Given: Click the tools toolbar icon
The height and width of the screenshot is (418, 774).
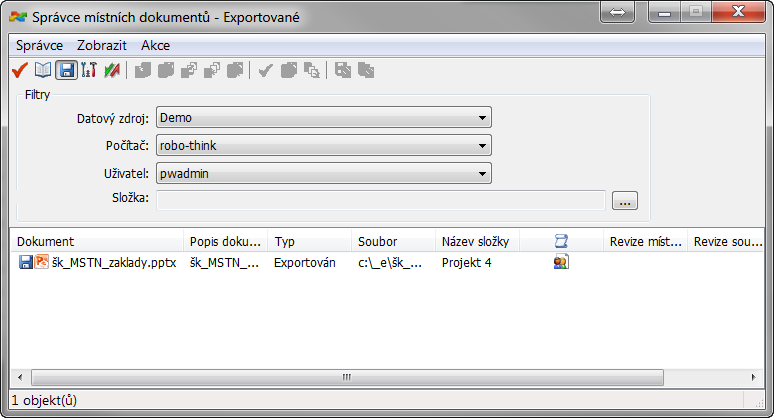Looking at the screenshot, I should point(88,70).
